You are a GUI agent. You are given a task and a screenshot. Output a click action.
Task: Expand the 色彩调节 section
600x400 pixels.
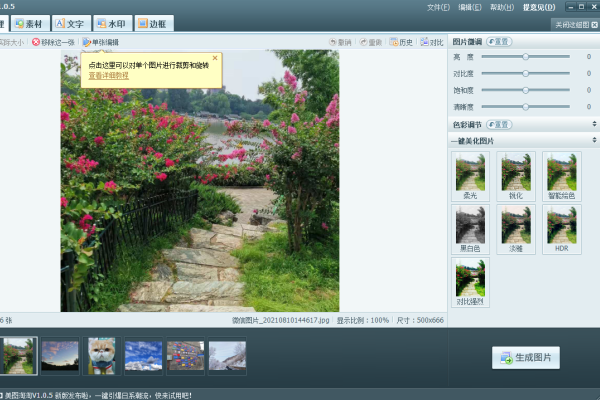pos(594,124)
